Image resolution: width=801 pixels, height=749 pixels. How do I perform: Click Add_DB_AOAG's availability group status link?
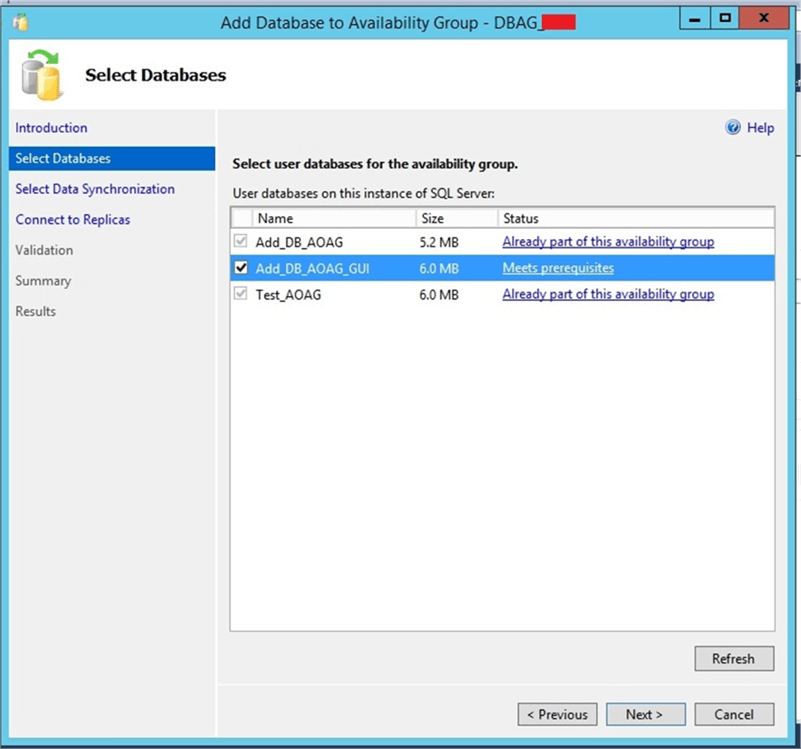(608, 242)
